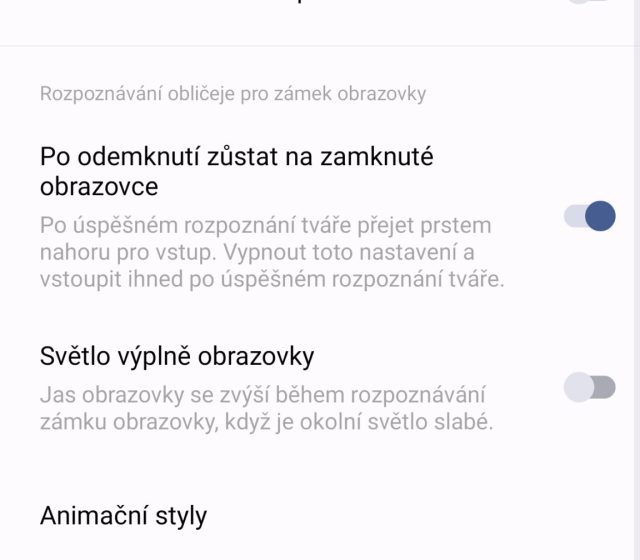Click the line 'Po úspěšném rozpoznání tváře přejet prstem'
The image size is (640, 560).
(265, 227)
